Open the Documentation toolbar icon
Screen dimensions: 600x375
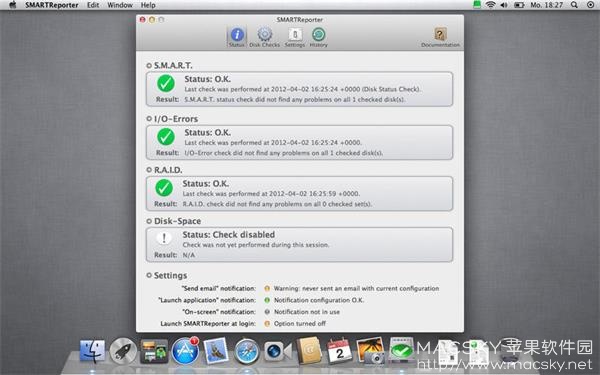tap(440, 37)
